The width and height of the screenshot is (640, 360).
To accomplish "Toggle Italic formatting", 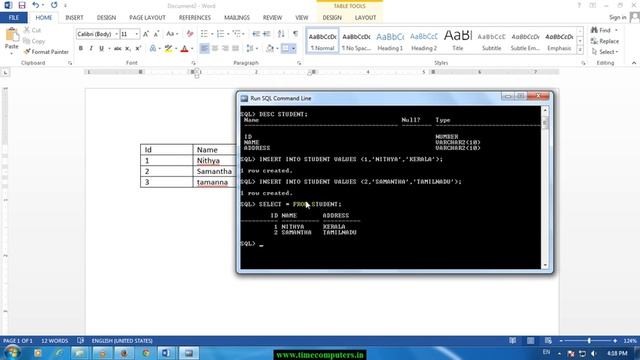I will pyautogui.click(x=91, y=49).
